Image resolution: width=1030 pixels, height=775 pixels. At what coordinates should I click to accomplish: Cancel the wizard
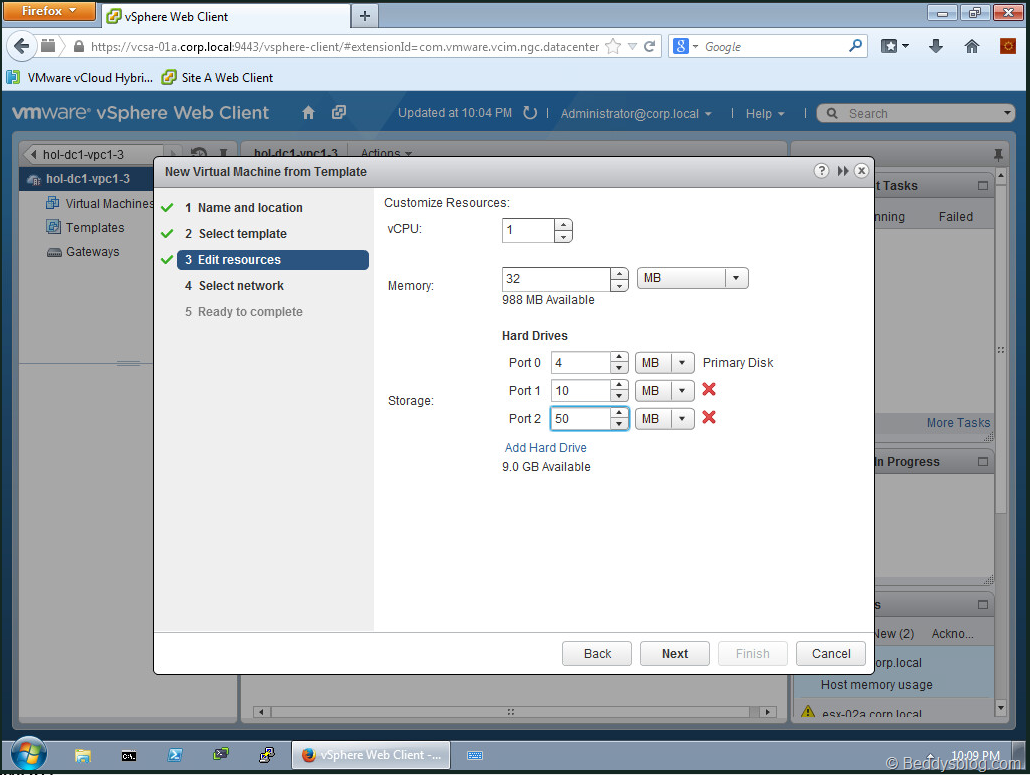pos(830,653)
